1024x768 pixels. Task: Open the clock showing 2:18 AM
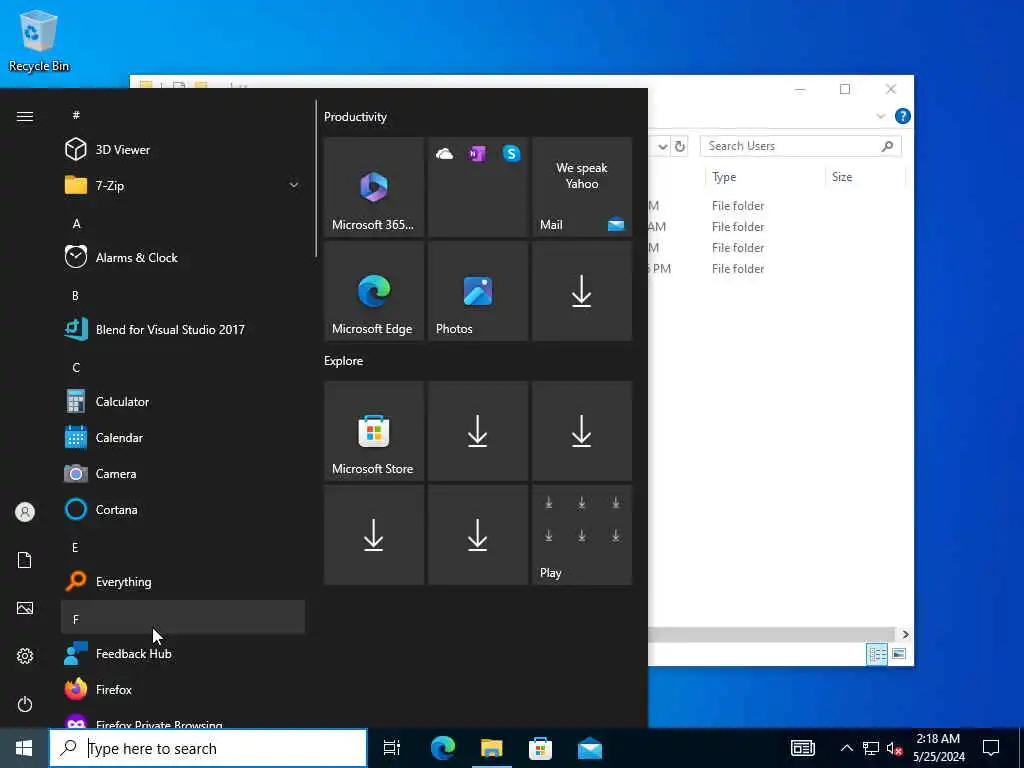click(x=938, y=748)
